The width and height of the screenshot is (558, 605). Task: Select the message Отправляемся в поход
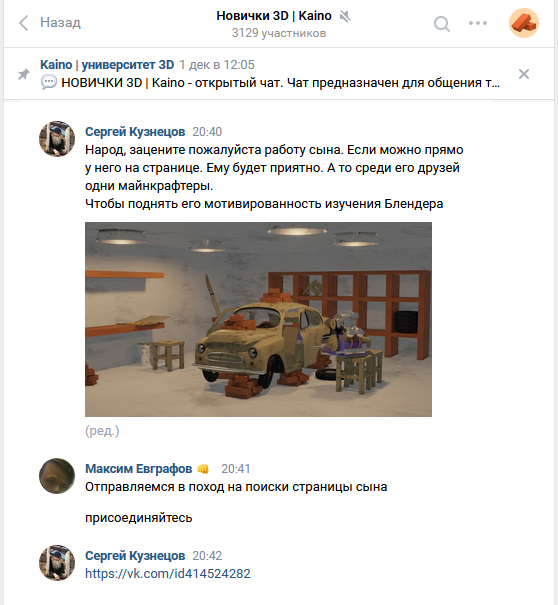coord(236,487)
